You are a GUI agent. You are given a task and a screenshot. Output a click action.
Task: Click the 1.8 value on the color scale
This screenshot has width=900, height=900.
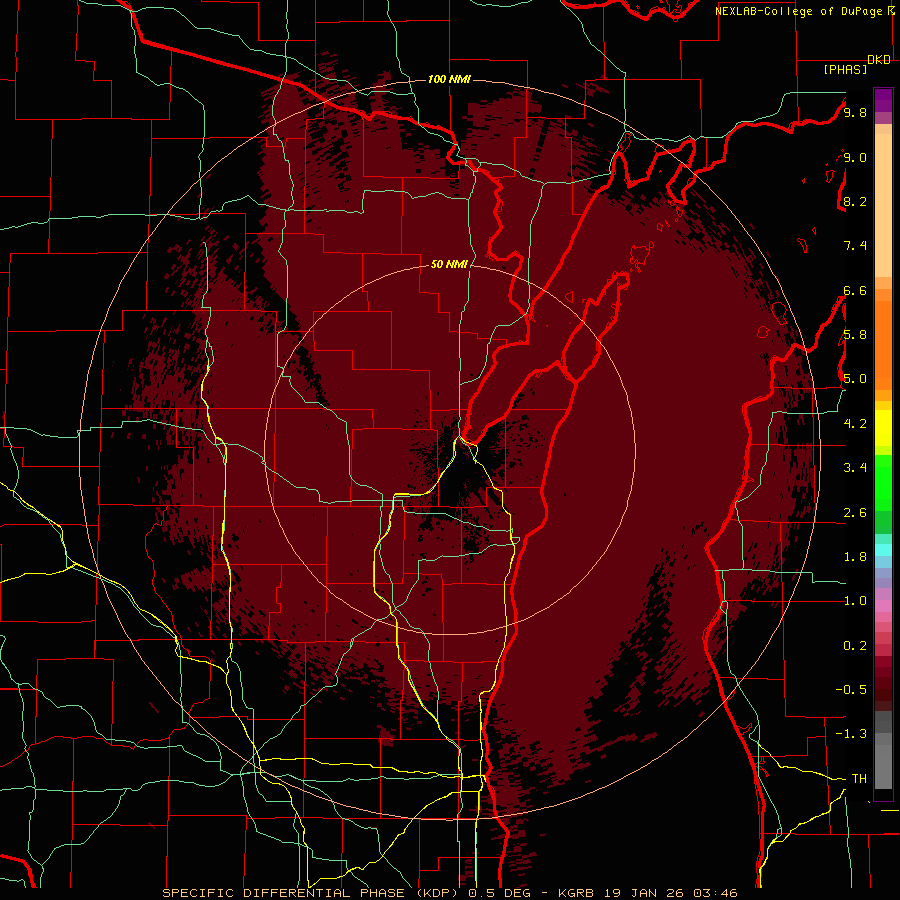(x=855, y=557)
